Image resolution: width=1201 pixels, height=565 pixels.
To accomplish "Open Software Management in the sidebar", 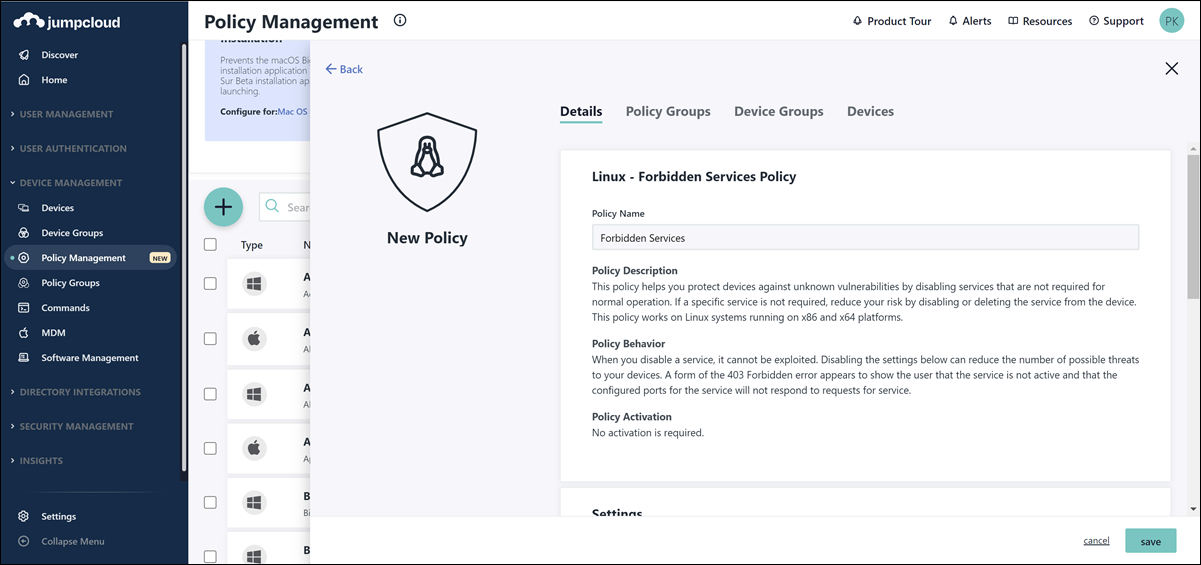I will (90, 358).
